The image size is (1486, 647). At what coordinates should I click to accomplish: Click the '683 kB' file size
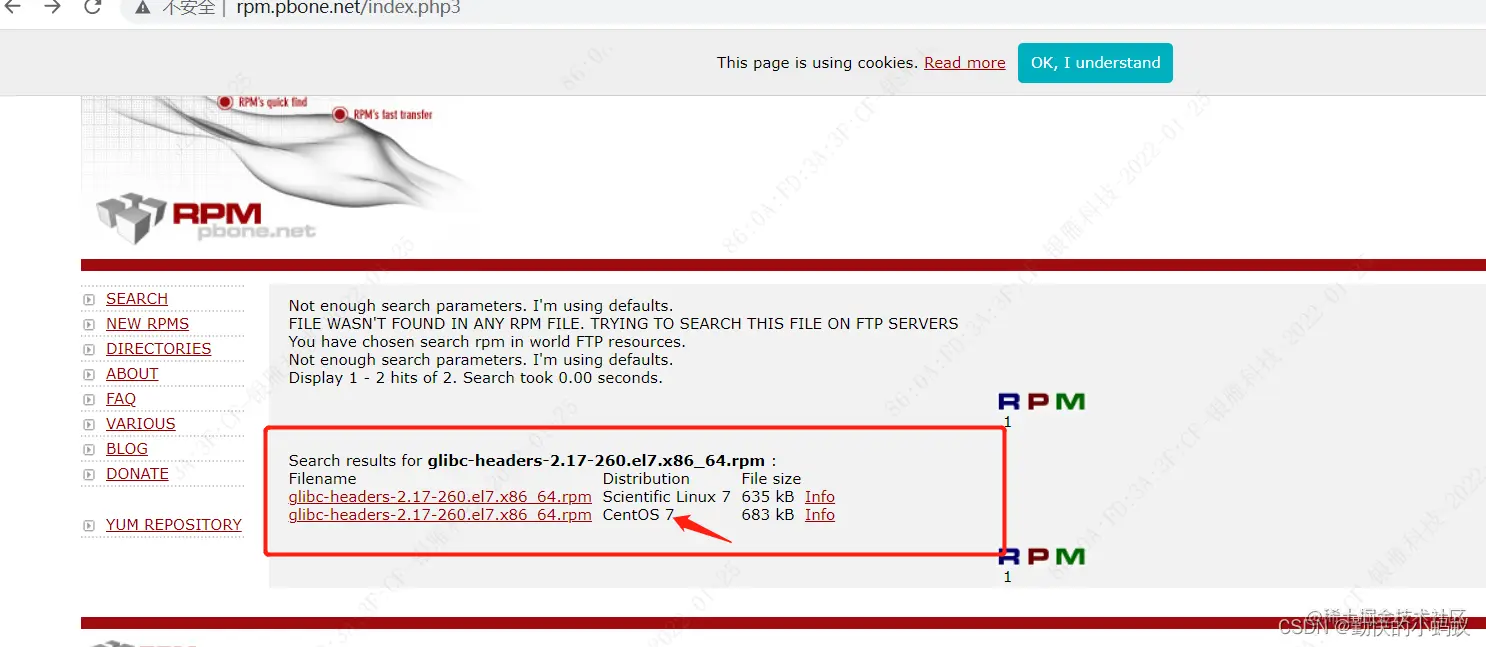[x=768, y=515]
